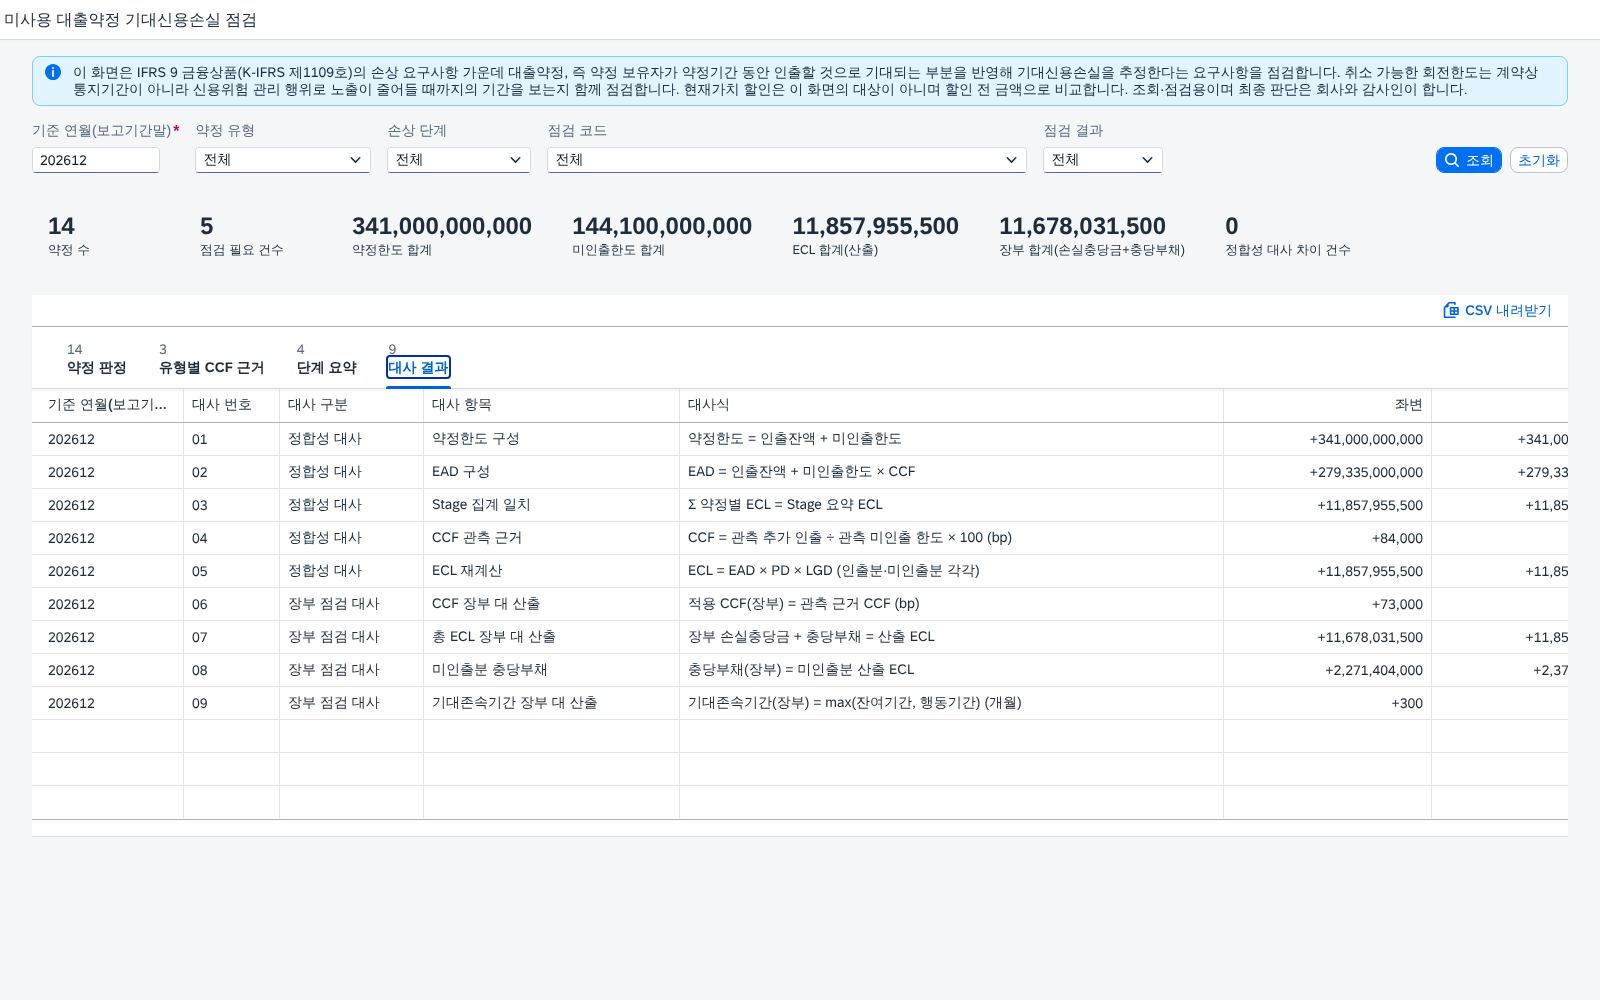Click the 기준 연월 input field
1600x1000 pixels.
[96, 160]
